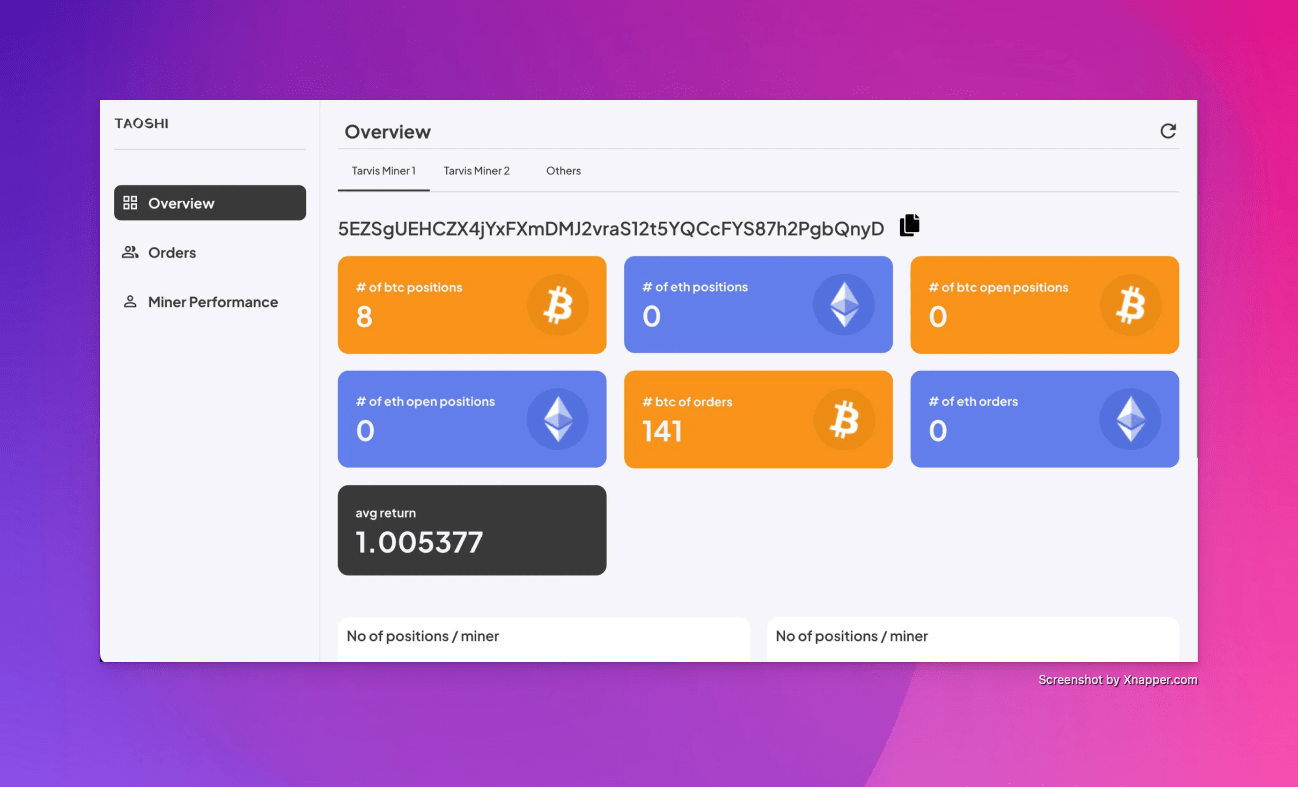Copy the miner address with clipboard icon
Screen dimensions: 1298x787
pos(909,226)
